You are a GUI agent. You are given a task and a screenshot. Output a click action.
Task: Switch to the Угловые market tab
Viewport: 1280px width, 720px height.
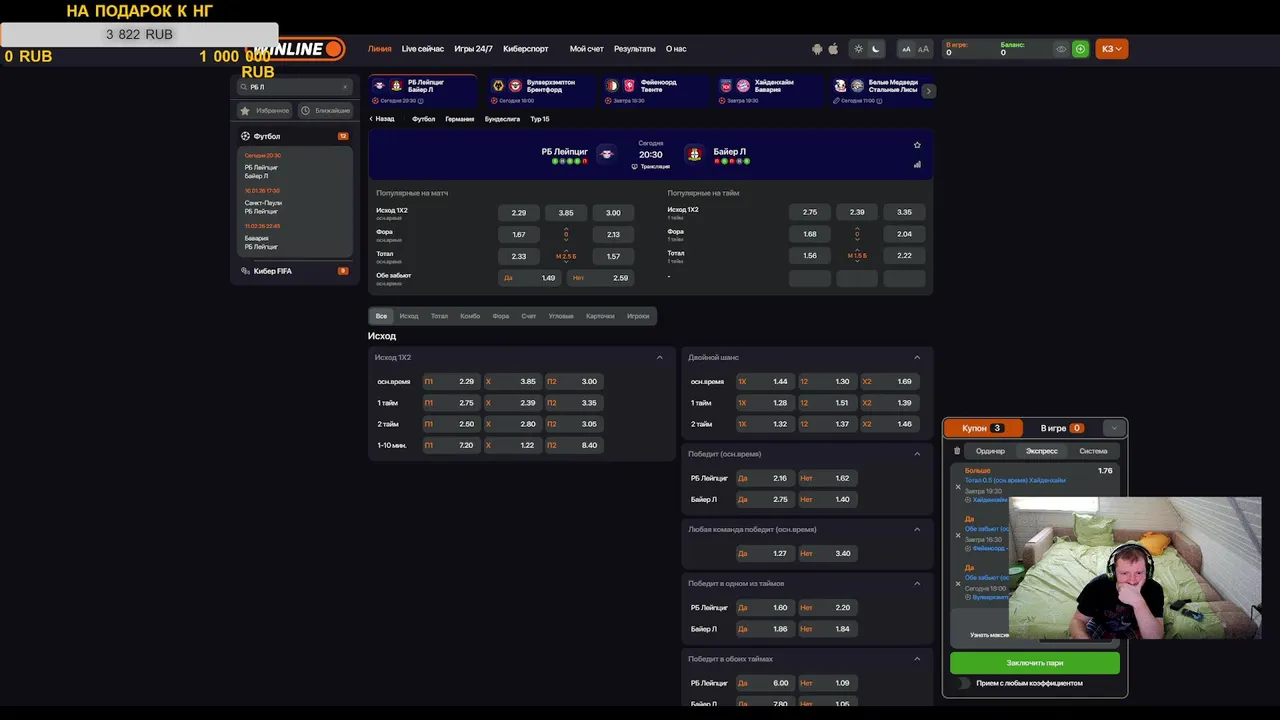[561, 316]
